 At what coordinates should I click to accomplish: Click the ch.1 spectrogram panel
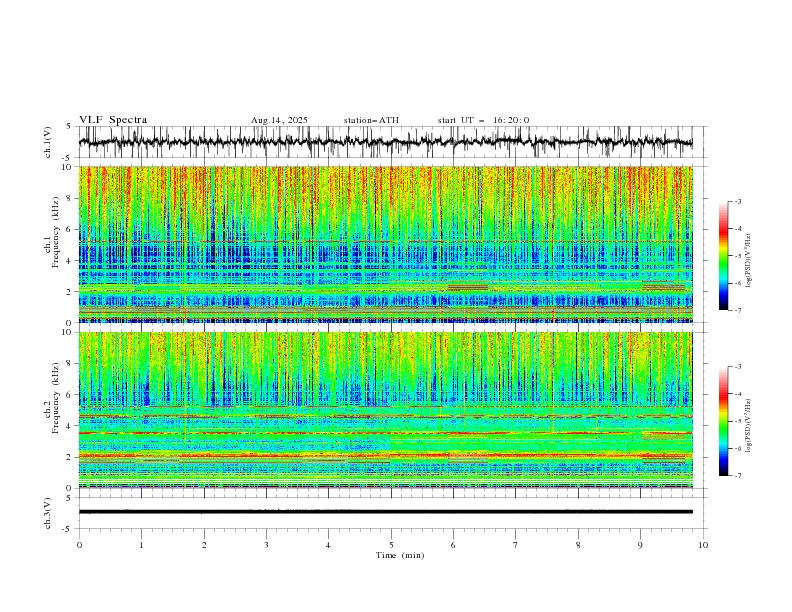click(385, 244)
